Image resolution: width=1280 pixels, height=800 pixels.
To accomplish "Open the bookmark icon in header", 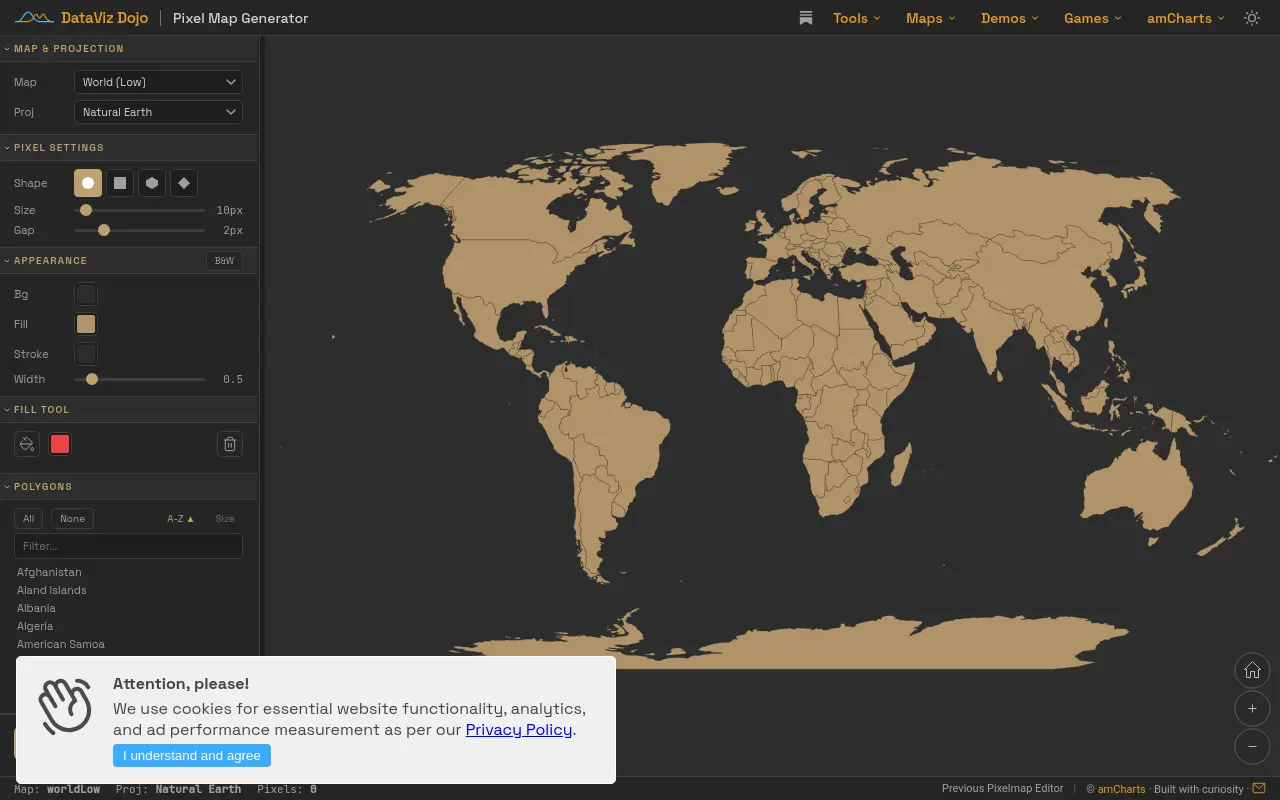I will coord(806,18).
